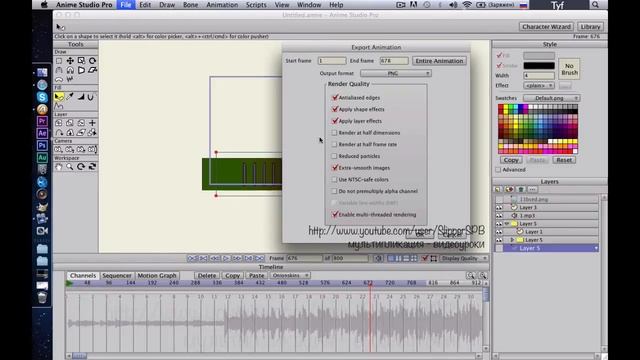
Task: Open the Scripts menu
Action: click(x=256, y=5)
